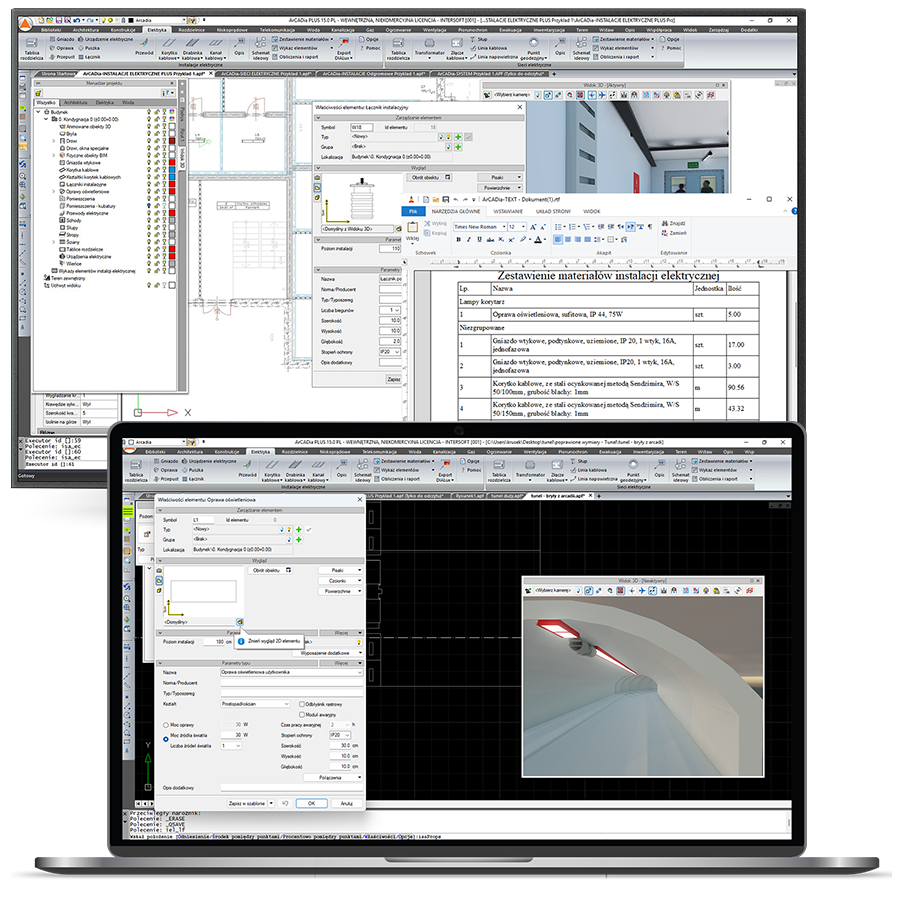Click Symbol field in Łącznik instalacyjny dialog

(x=362, y=127)
